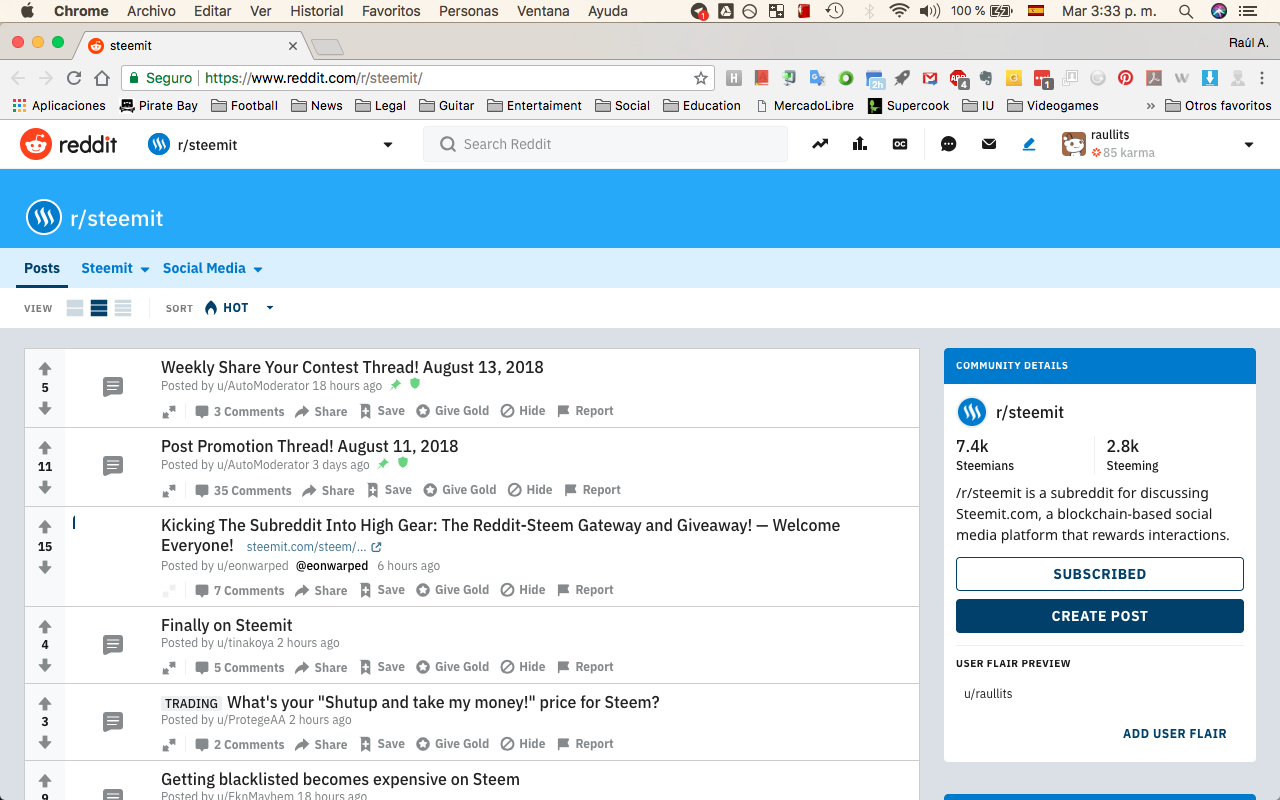The width and height of the screenshot is (1280, 800).
Task: Switch to compact view layout
Action: coord(123,308)
